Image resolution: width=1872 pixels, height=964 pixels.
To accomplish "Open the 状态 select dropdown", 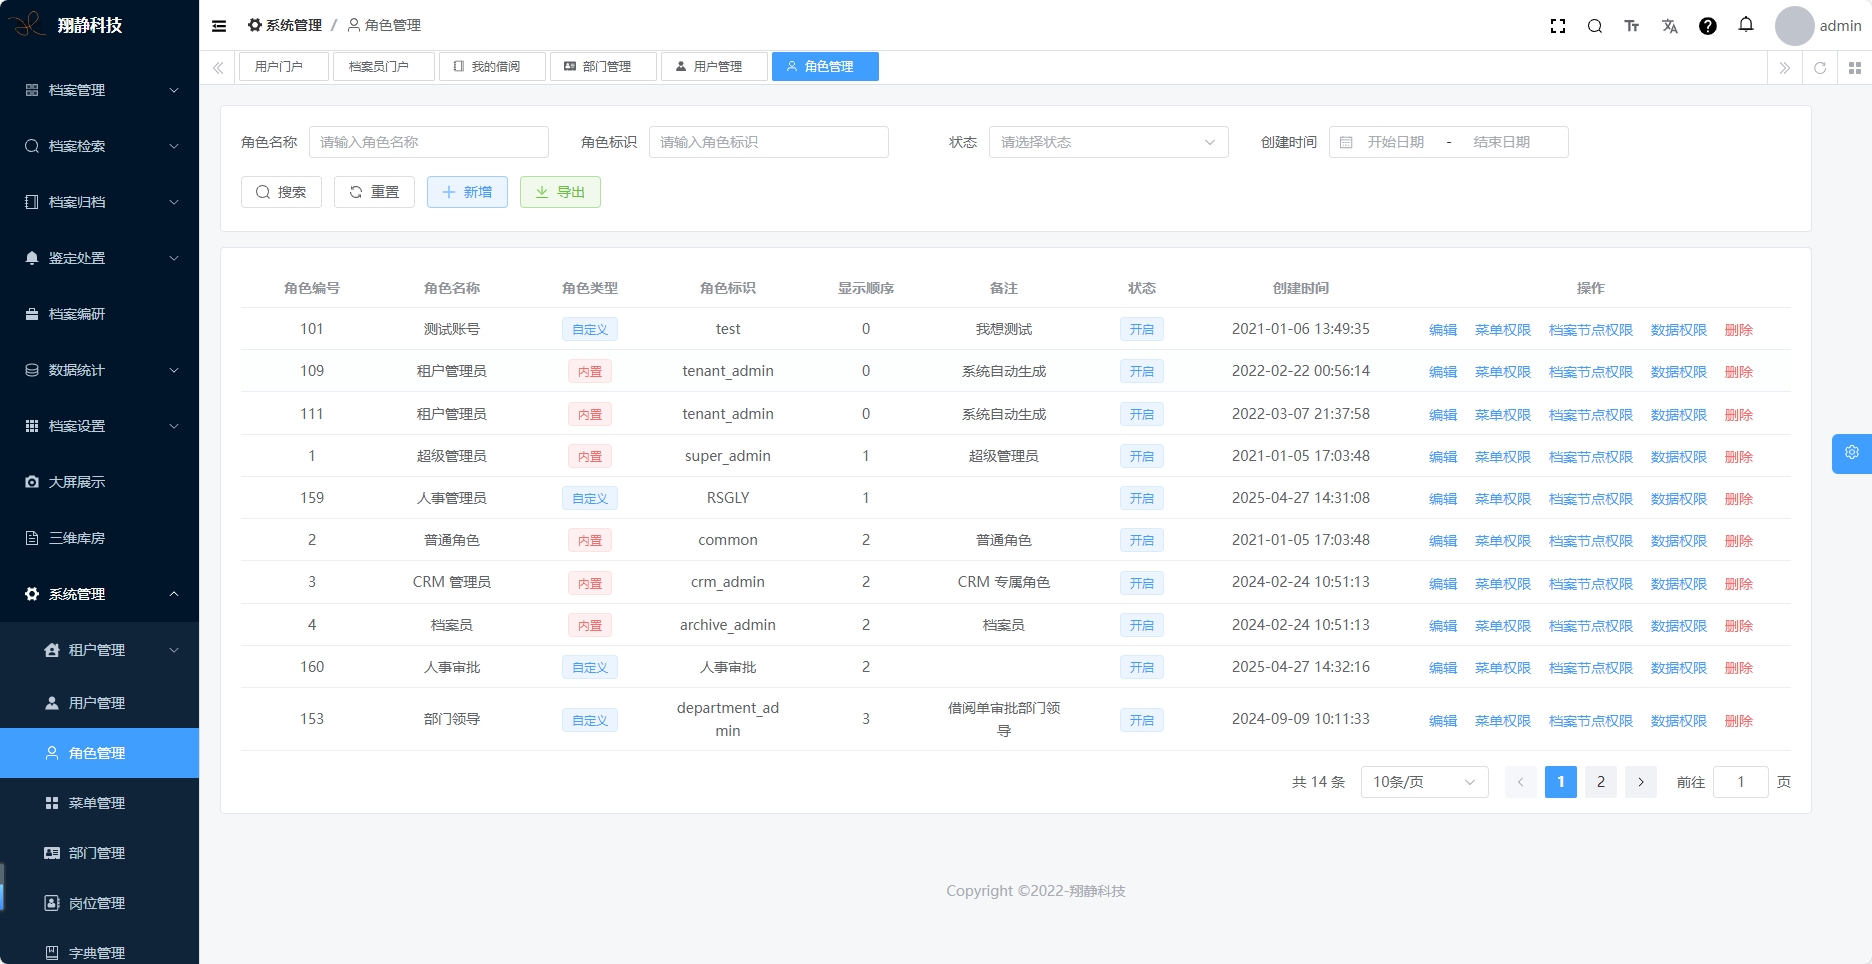I will (x=1108, y=142).
